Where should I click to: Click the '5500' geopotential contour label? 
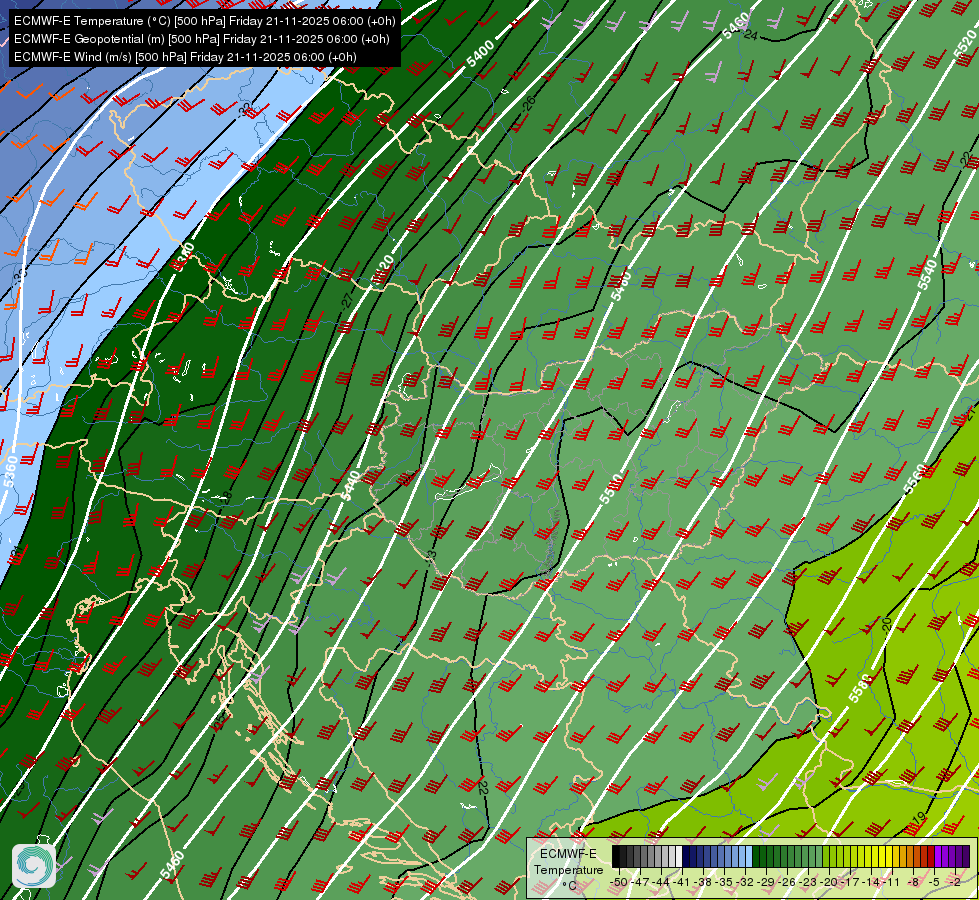[611, 489]
